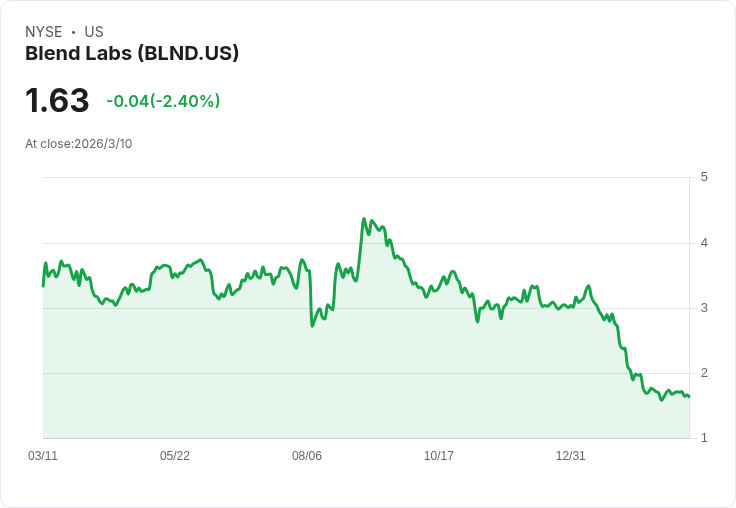Click the 4 label on price axis
The image size is (736, 508).
pos(704,242)
